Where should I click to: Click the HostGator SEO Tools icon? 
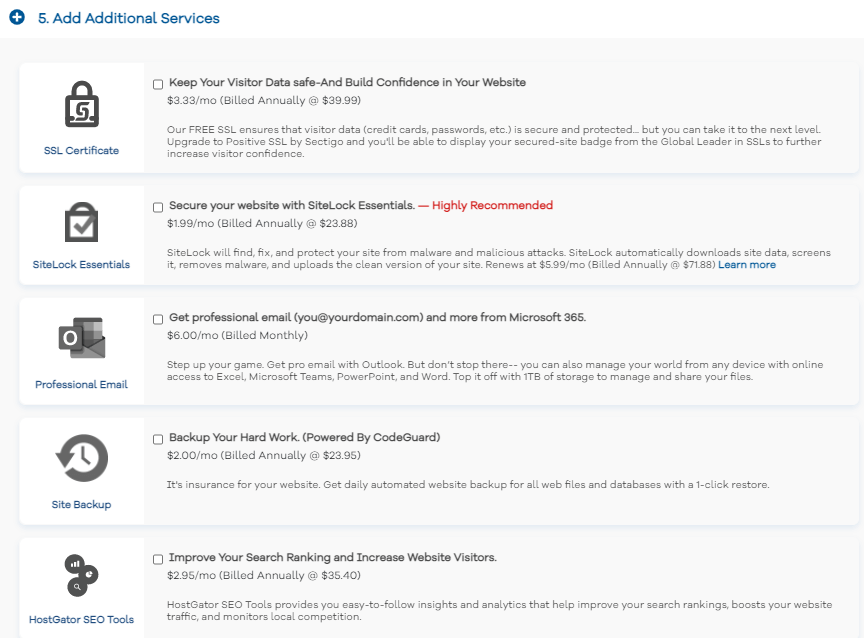[x=82, y=575]
